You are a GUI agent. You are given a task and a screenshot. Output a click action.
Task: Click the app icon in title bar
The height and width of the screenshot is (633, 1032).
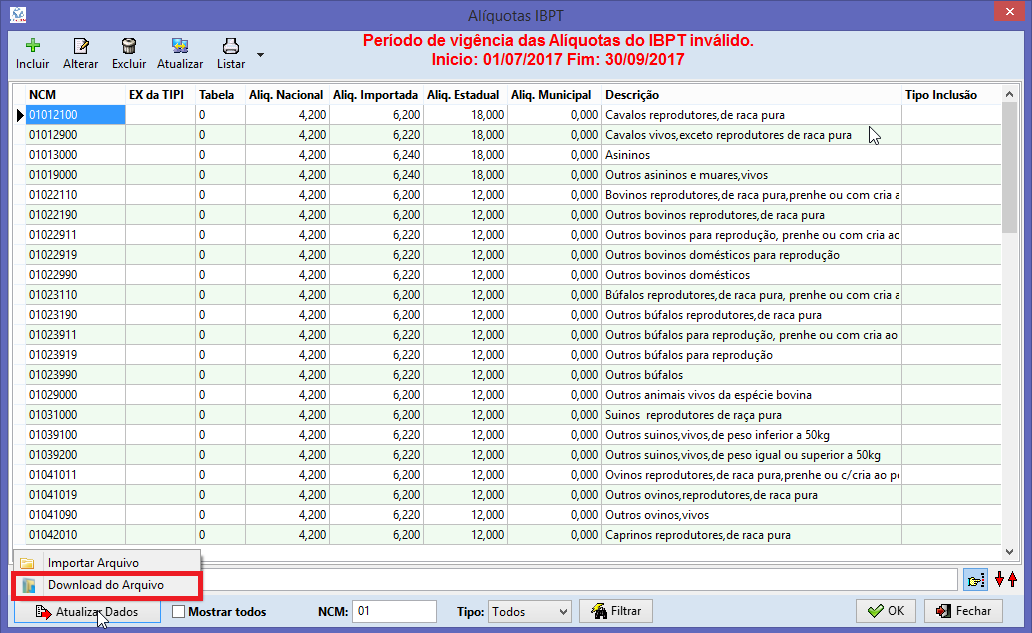(x=18, y=14)
